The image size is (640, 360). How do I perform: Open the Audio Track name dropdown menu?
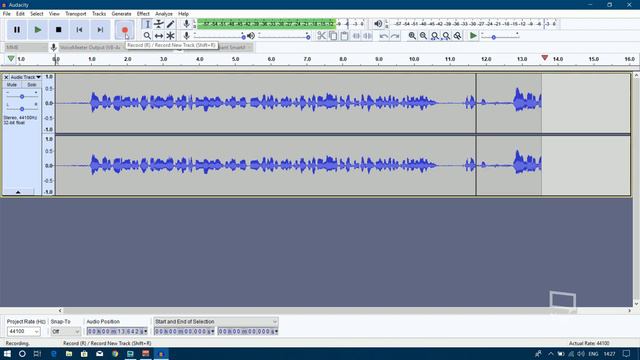click(26, 77)
